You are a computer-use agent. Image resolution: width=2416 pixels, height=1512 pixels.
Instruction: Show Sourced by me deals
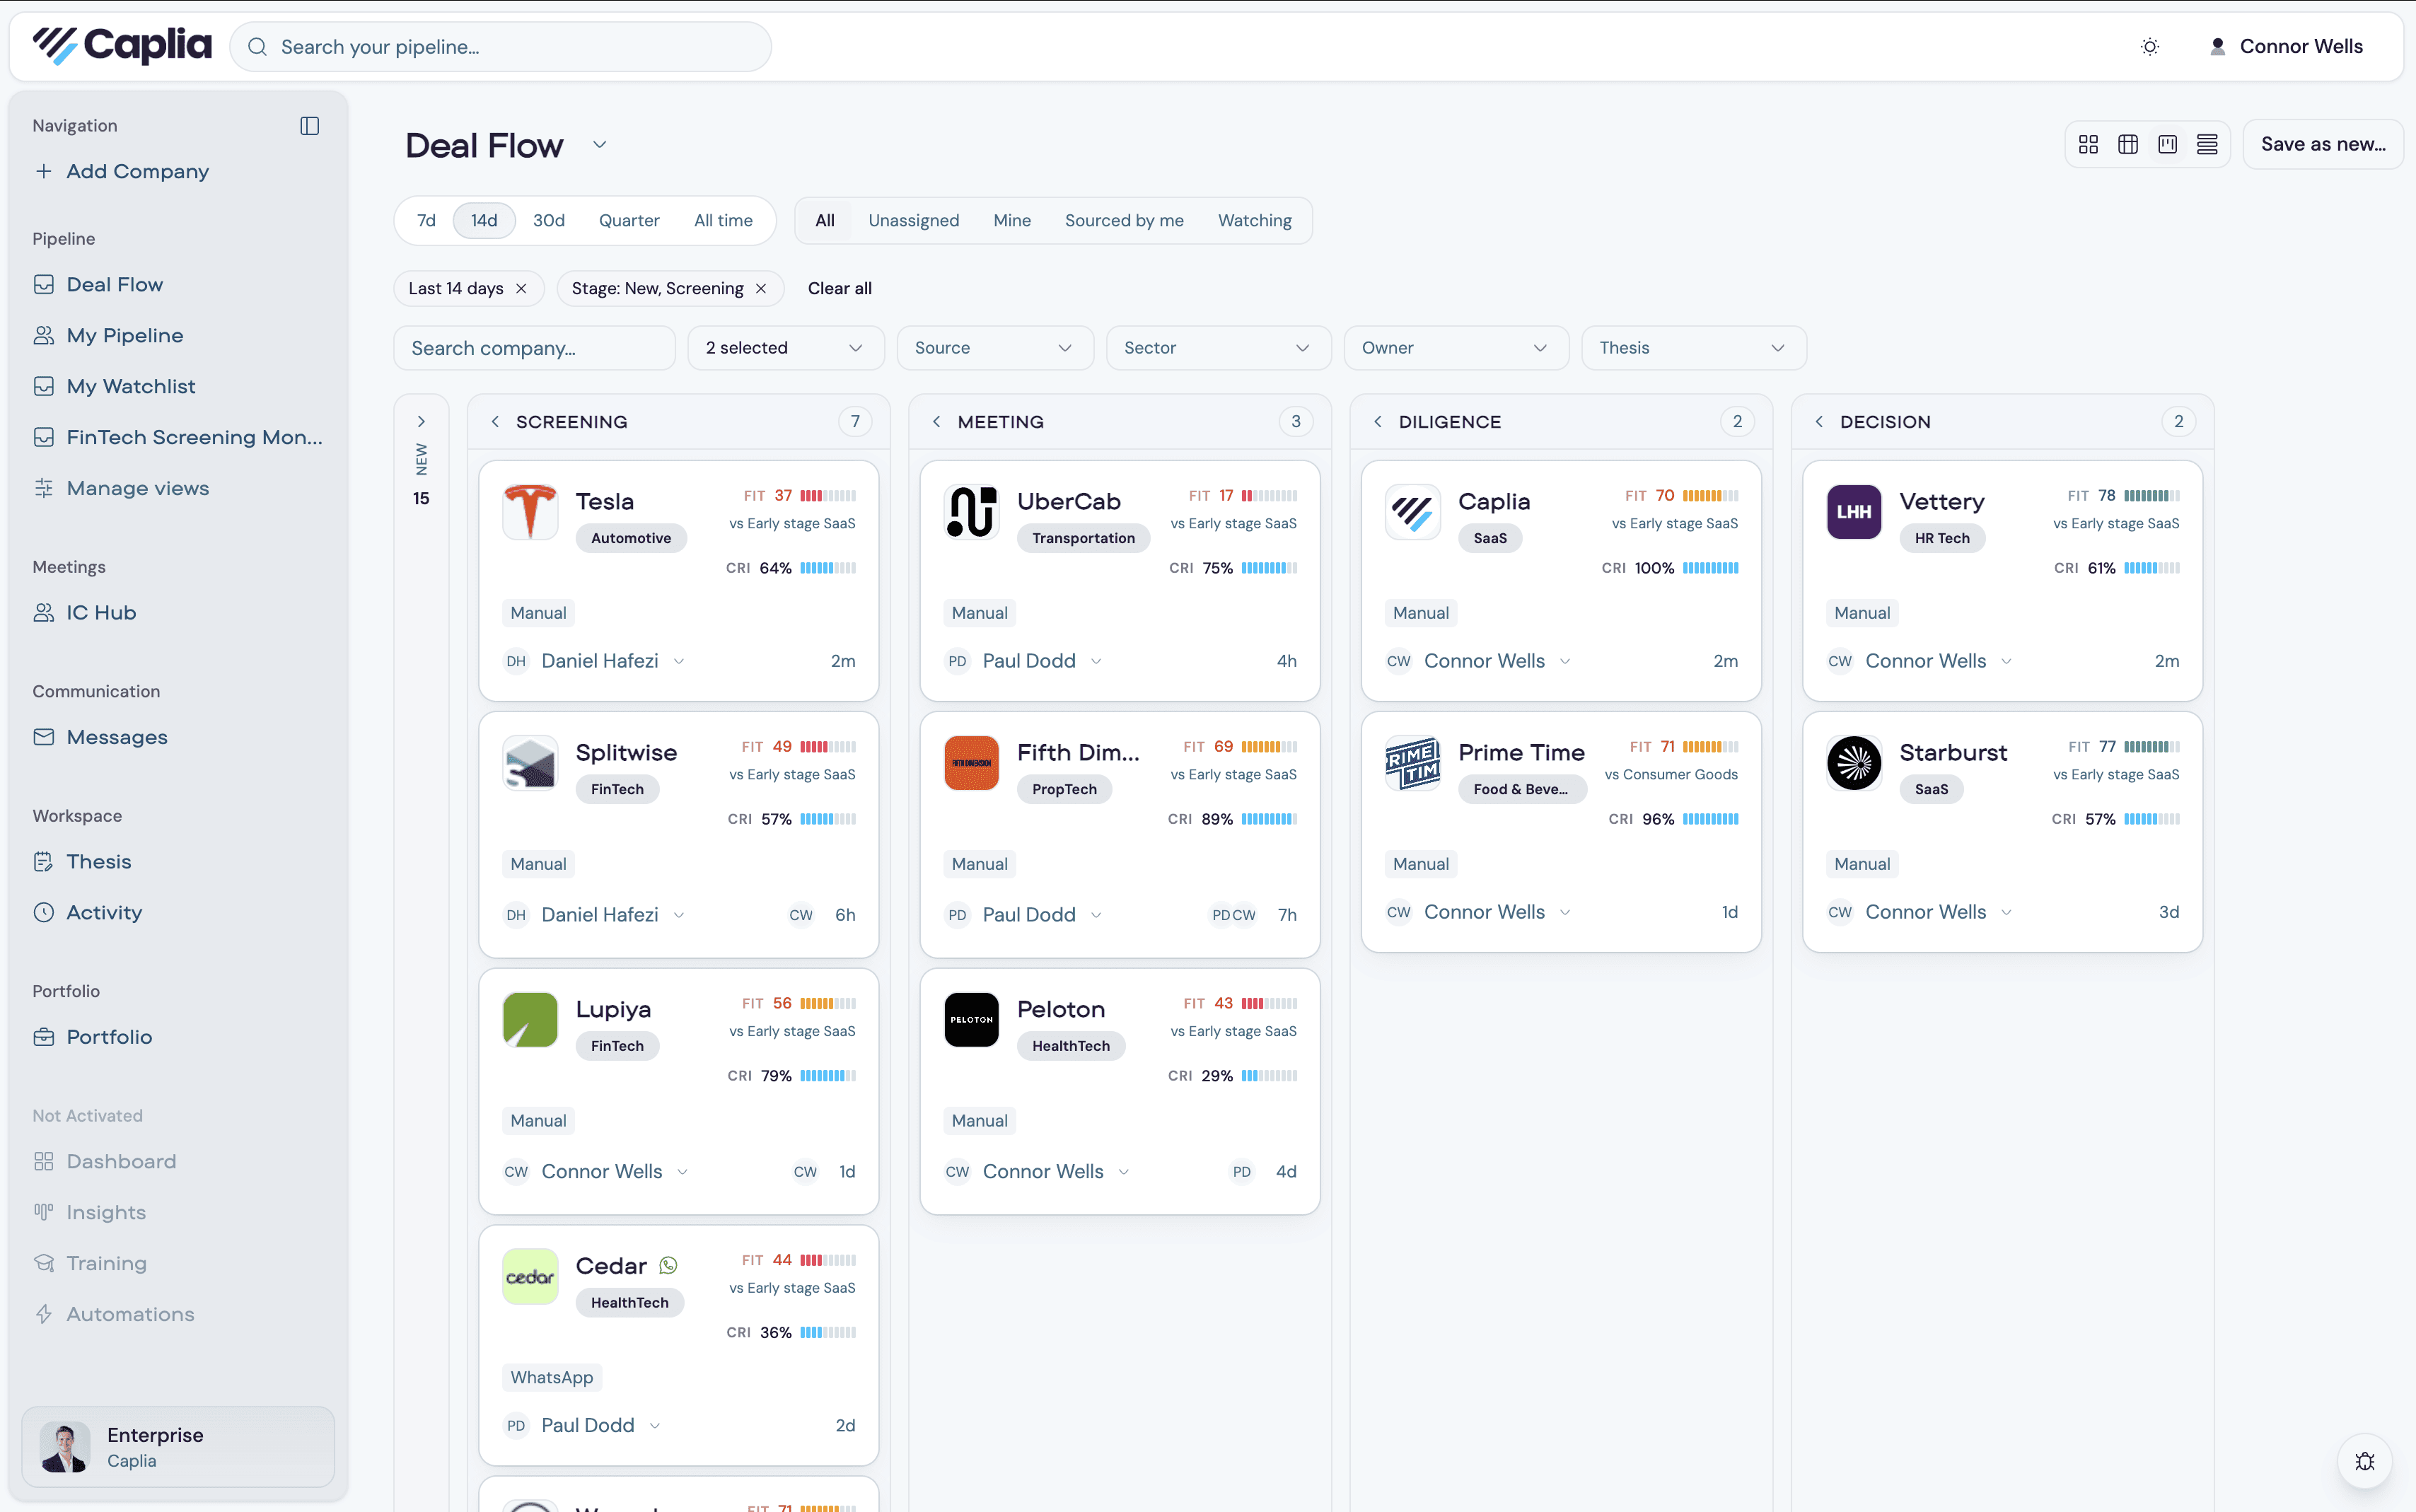(x=1124, y=221)
